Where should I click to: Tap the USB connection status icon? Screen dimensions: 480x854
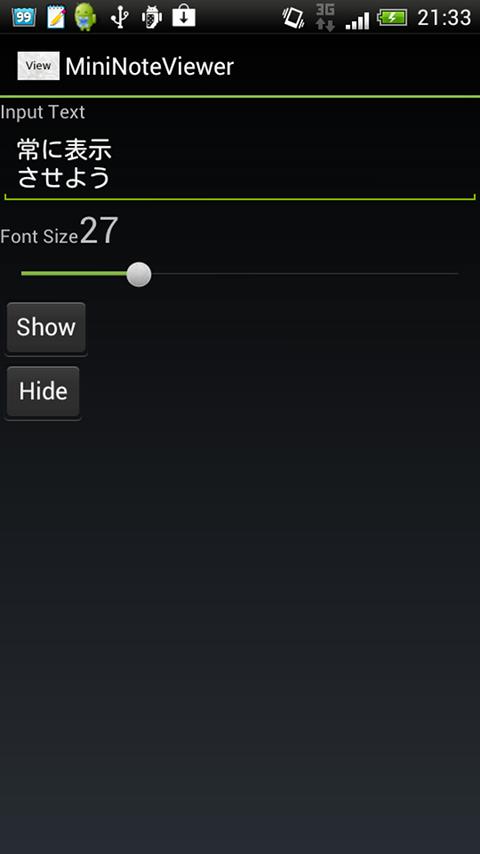point(119,17)
